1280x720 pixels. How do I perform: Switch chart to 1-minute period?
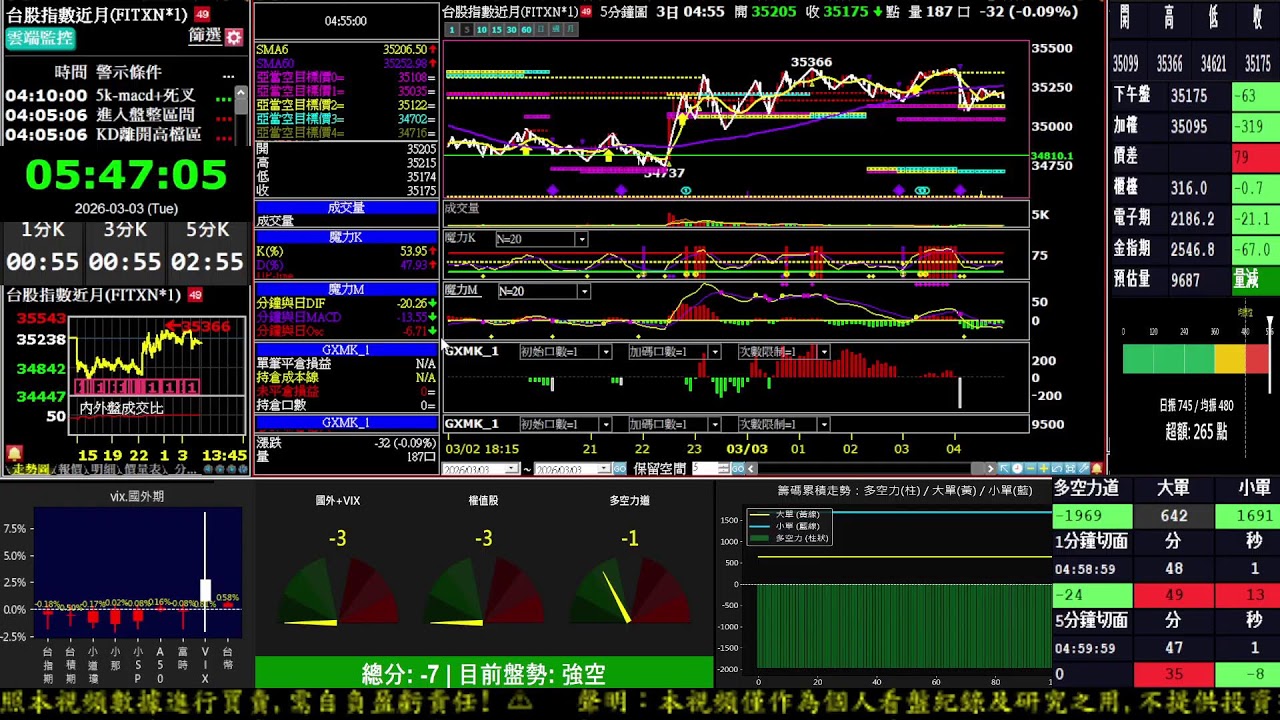452,30
